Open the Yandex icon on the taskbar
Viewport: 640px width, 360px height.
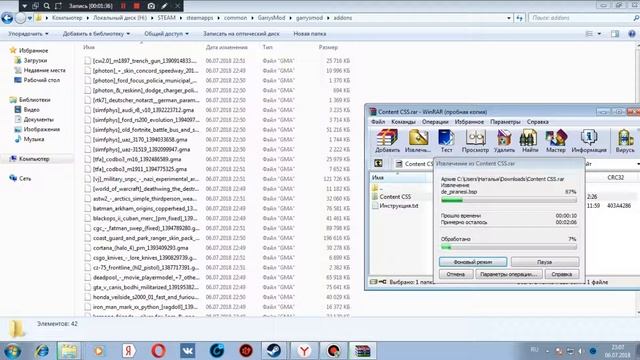point(129,351)
